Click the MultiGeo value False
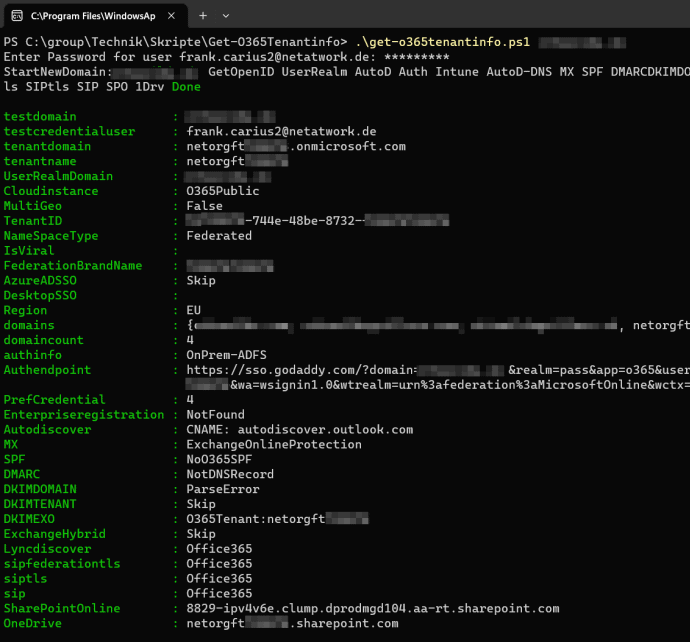 coord(205,206)
